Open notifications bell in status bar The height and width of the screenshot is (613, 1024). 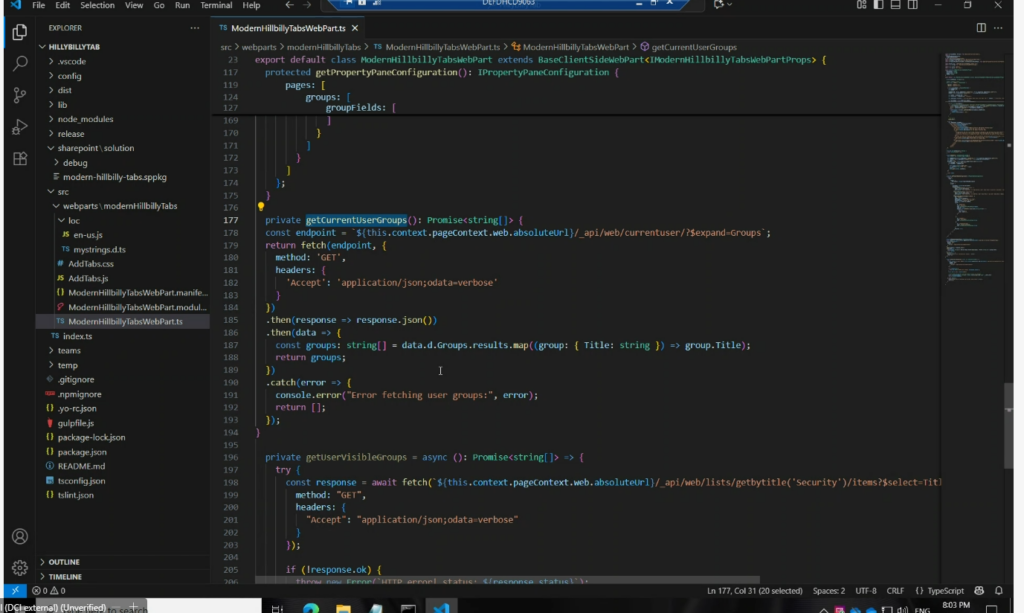click(x=999, y=590)
